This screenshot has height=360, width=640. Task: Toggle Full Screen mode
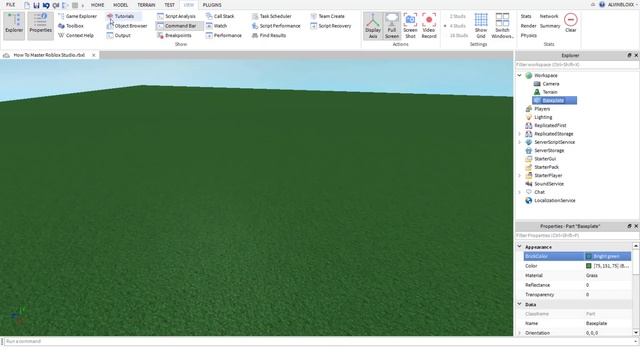pyautogui.click(x=392, y=26)
